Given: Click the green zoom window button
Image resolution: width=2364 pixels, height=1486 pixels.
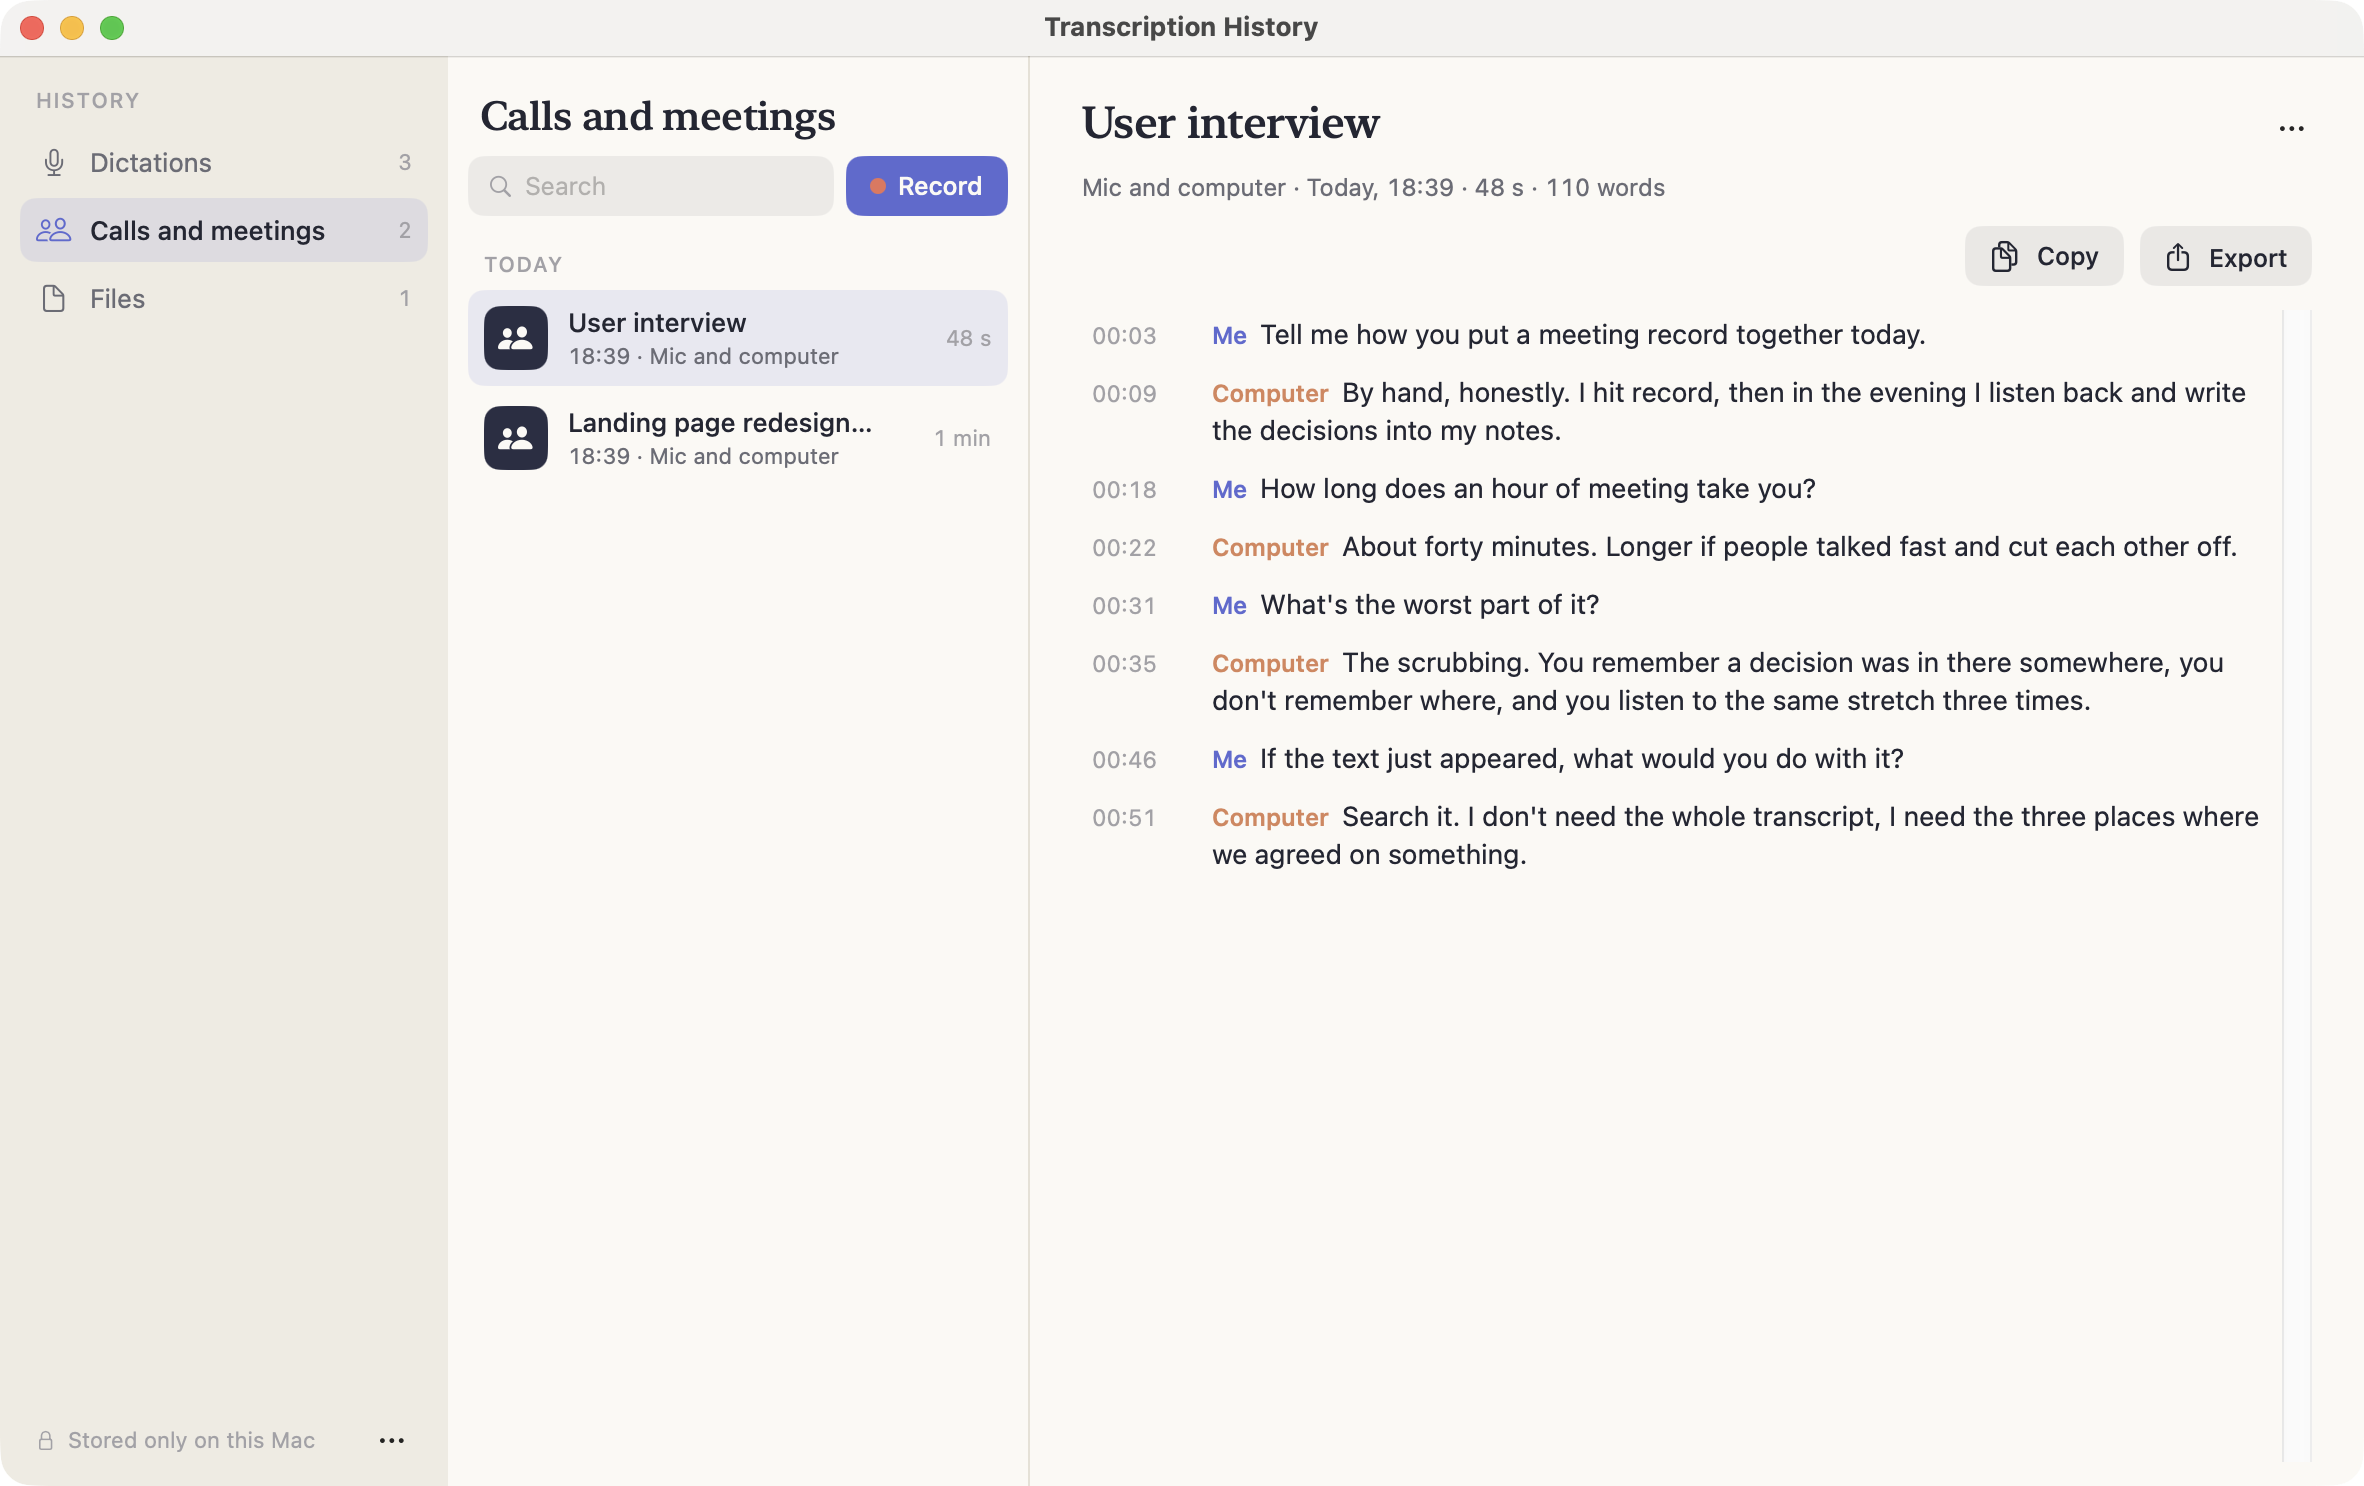Looking at the screenshot, I should coord(112,27).
